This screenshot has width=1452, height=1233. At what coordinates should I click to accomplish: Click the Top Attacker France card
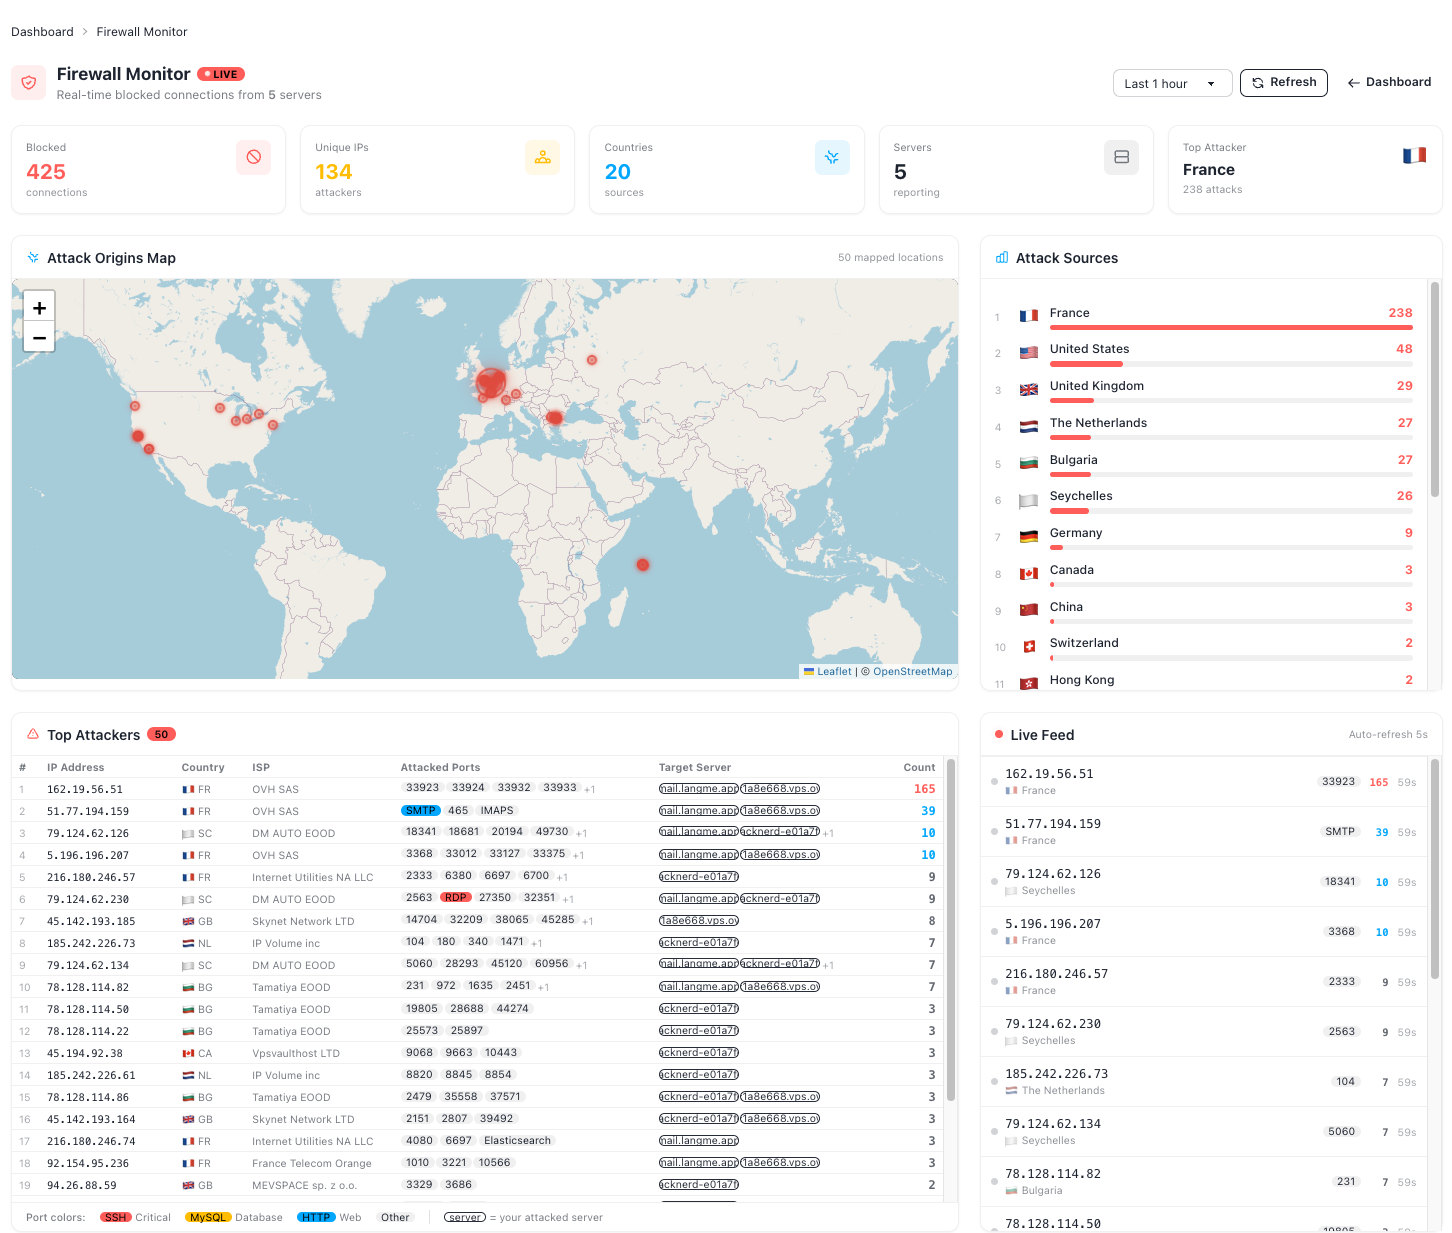[1305, 169]
